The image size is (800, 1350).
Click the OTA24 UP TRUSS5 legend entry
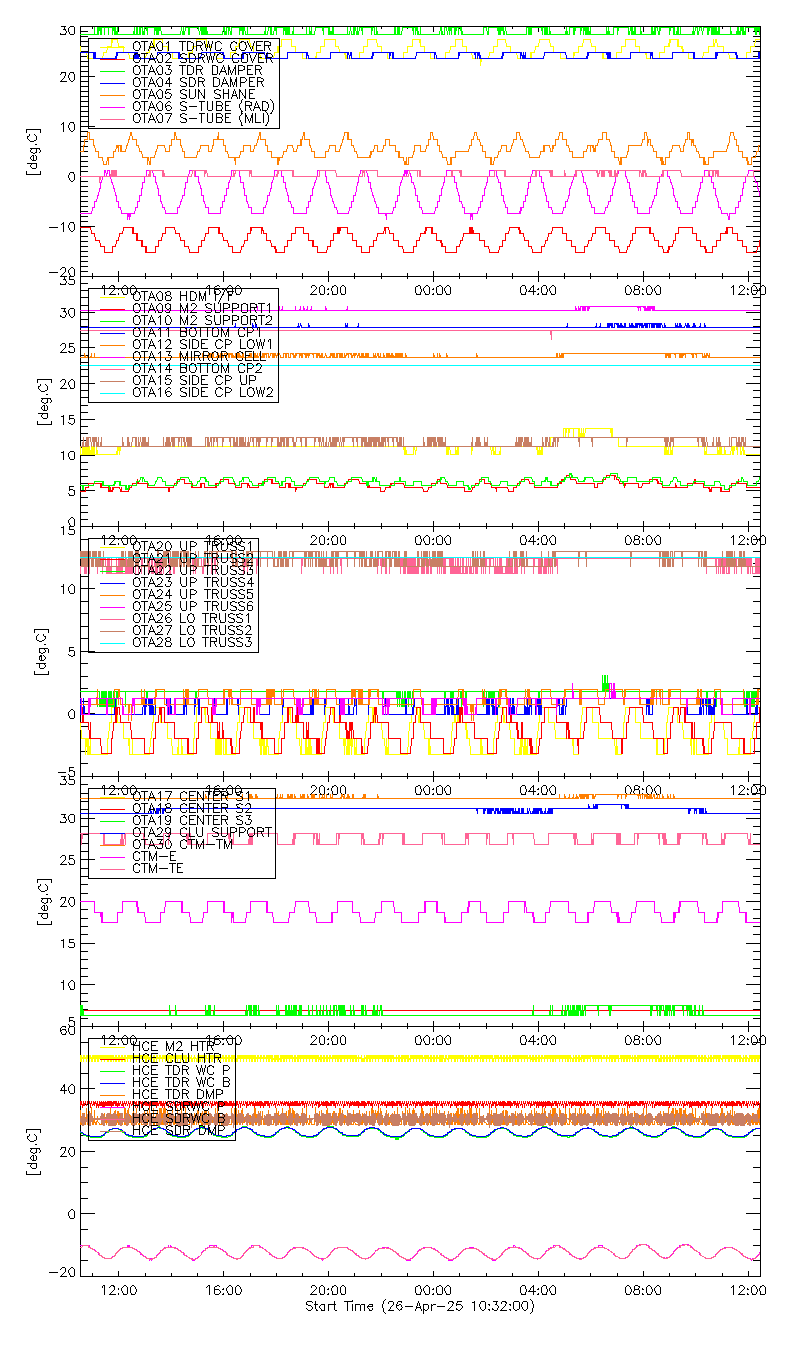[x=193, y=594]
